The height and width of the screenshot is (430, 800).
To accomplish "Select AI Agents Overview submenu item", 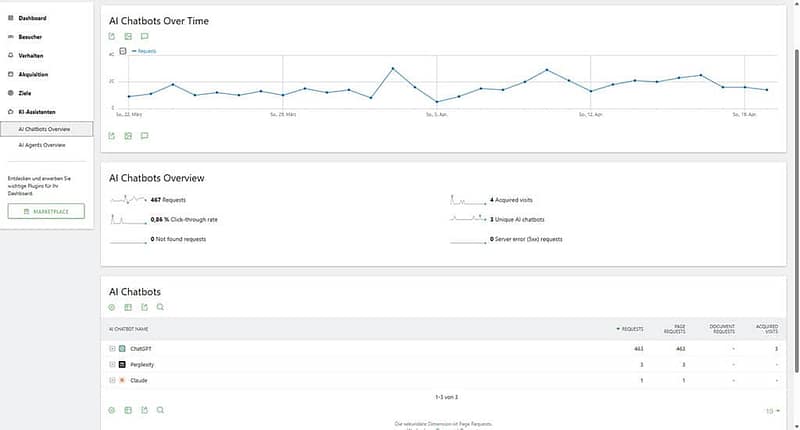I will point(42,145).
